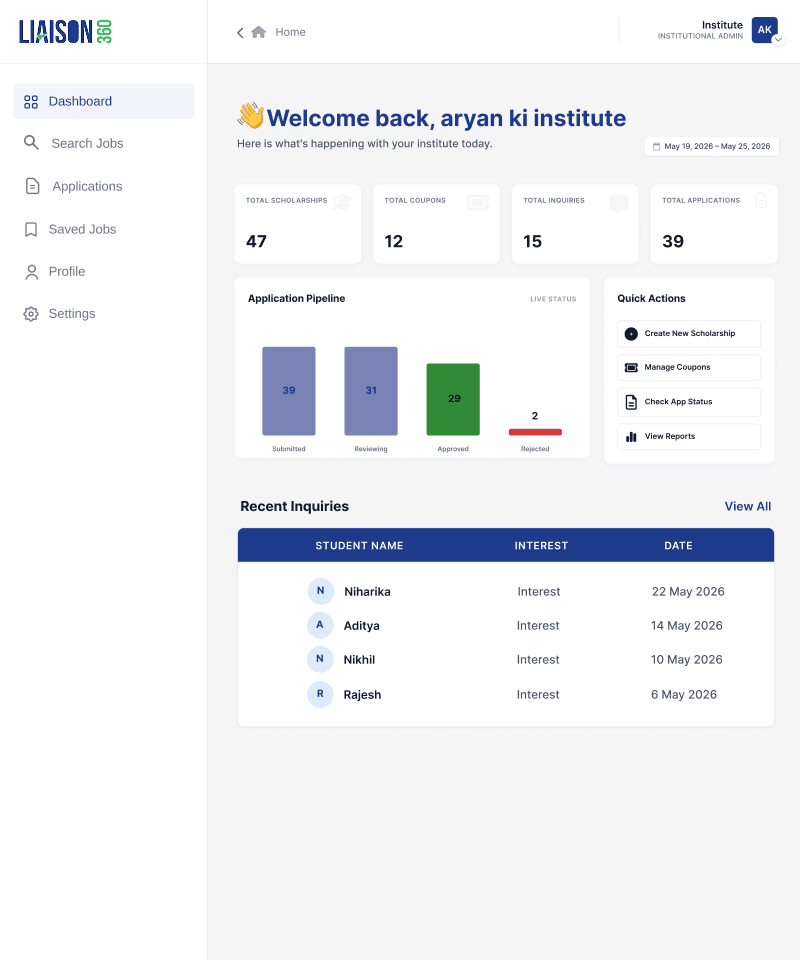
Task: Click Check App Status button
Action: [689, 402]
